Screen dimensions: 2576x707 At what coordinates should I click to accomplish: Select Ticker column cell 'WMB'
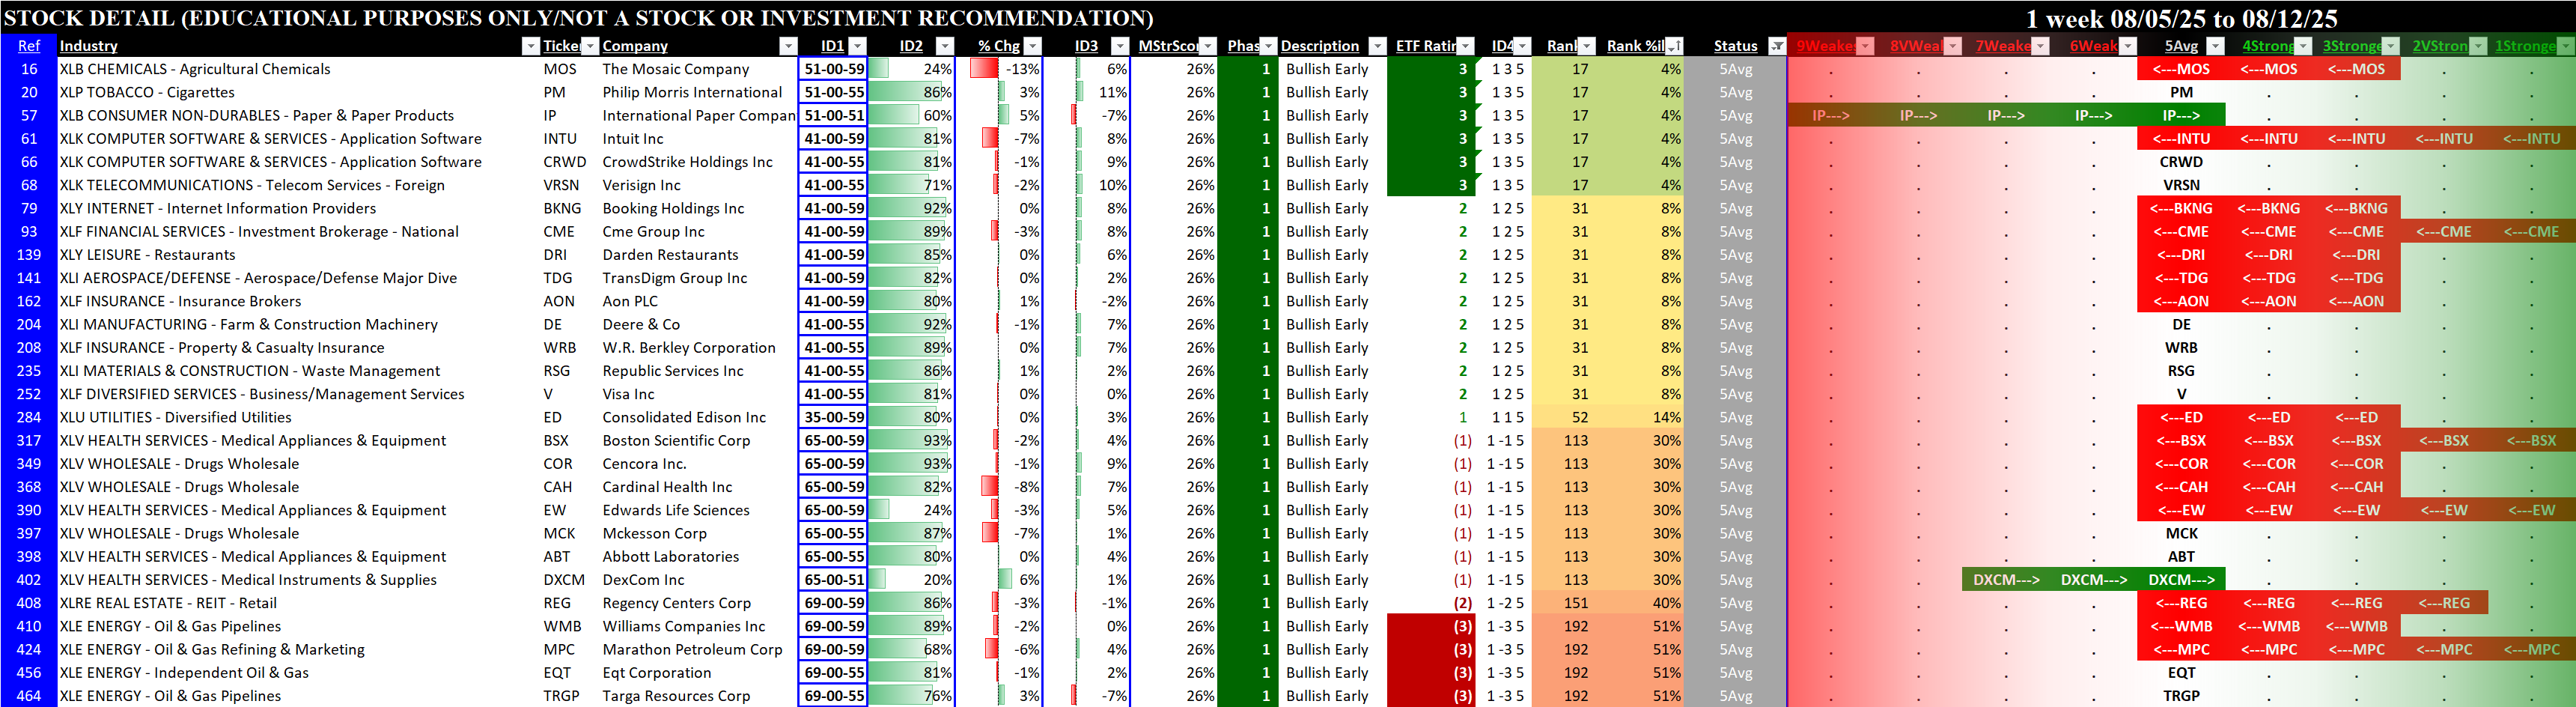coord(570,627)
